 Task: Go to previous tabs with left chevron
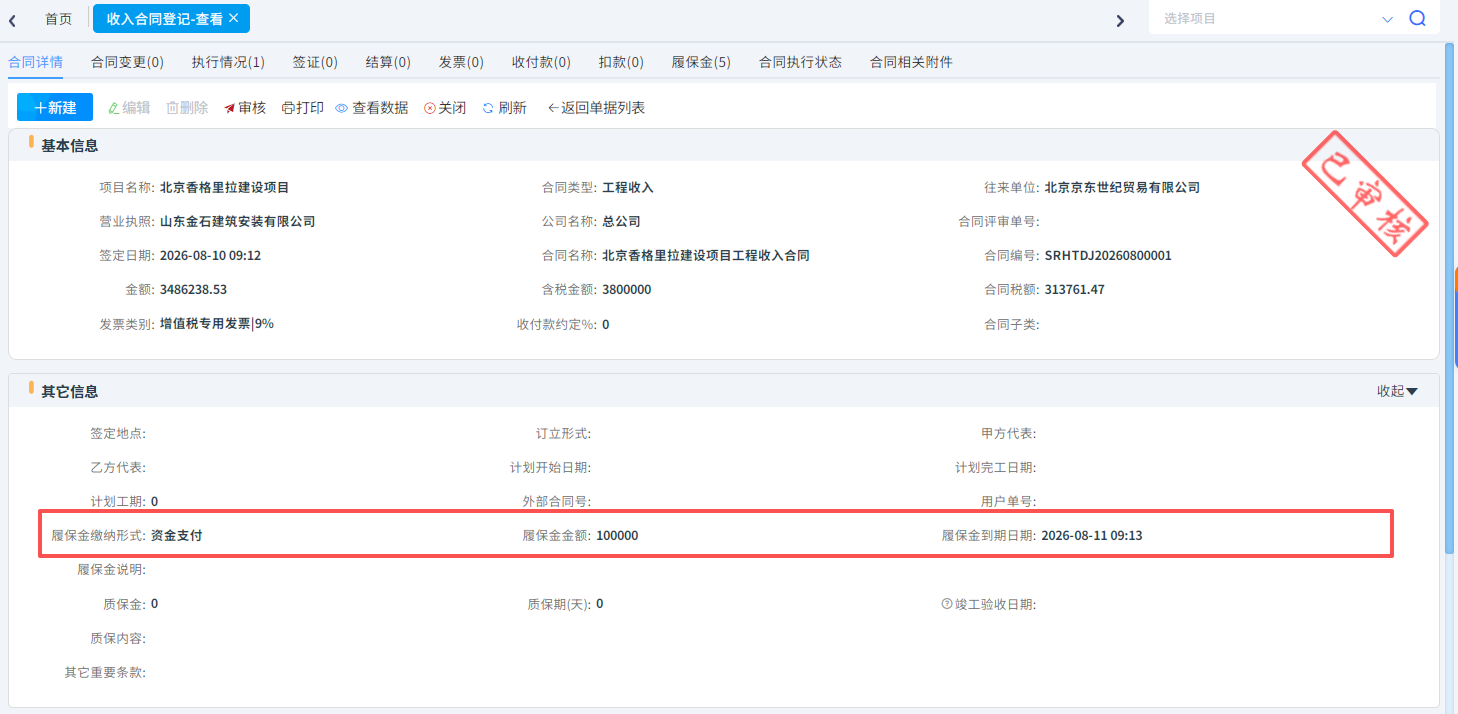[x=12, y=20]
